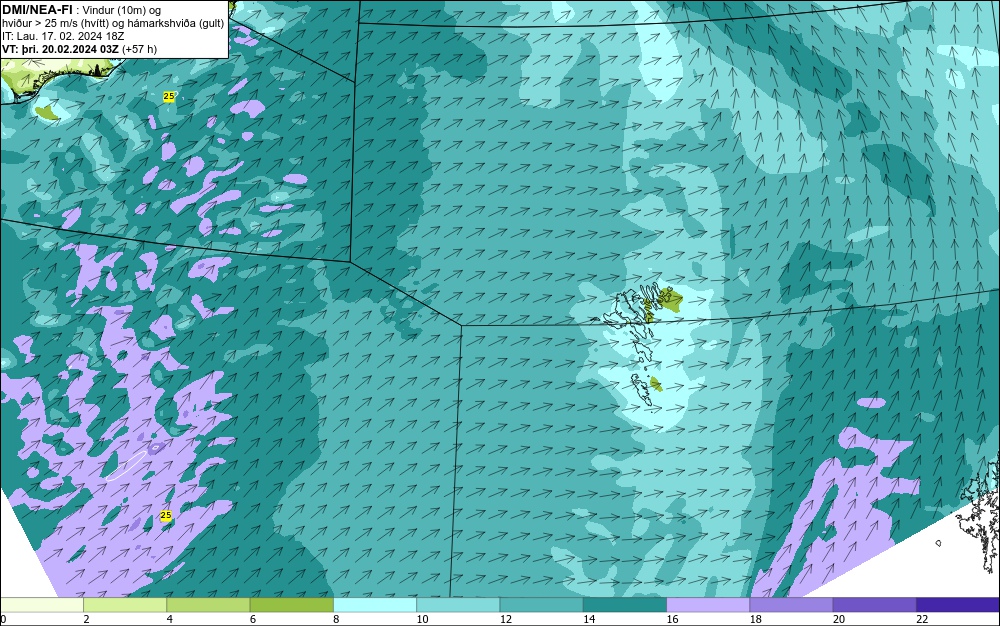Click the scale label '10'
This screenshot has width=1000, height=626.
(422, 619)
